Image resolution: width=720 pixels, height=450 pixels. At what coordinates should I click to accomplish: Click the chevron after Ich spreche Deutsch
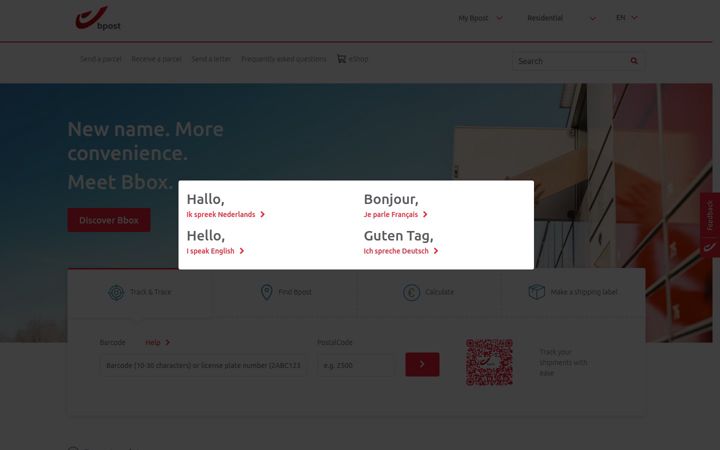coord(436,251)
